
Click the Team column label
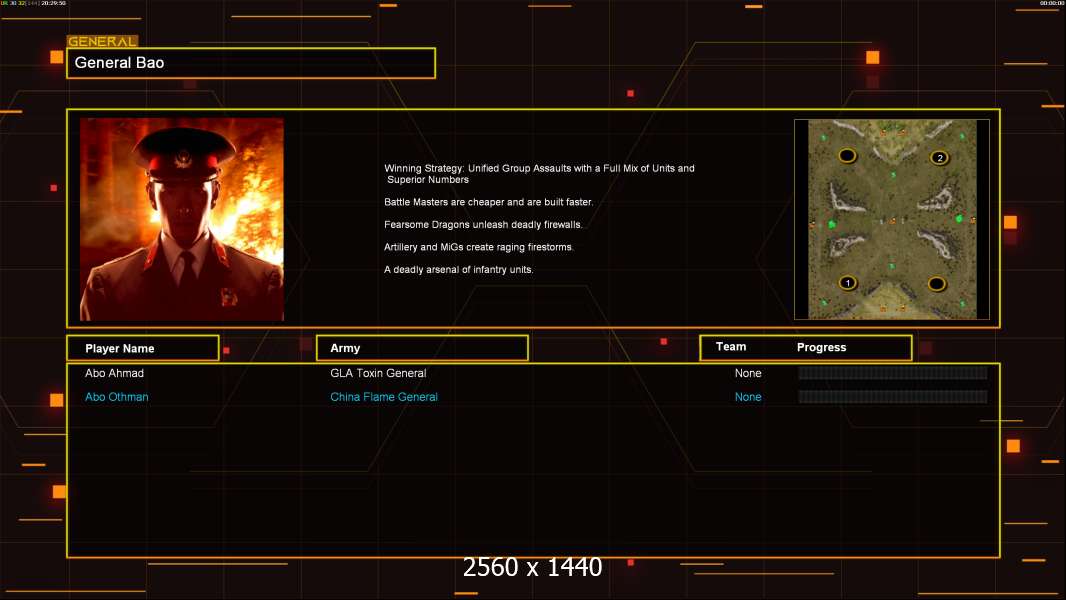click(731, 347)
